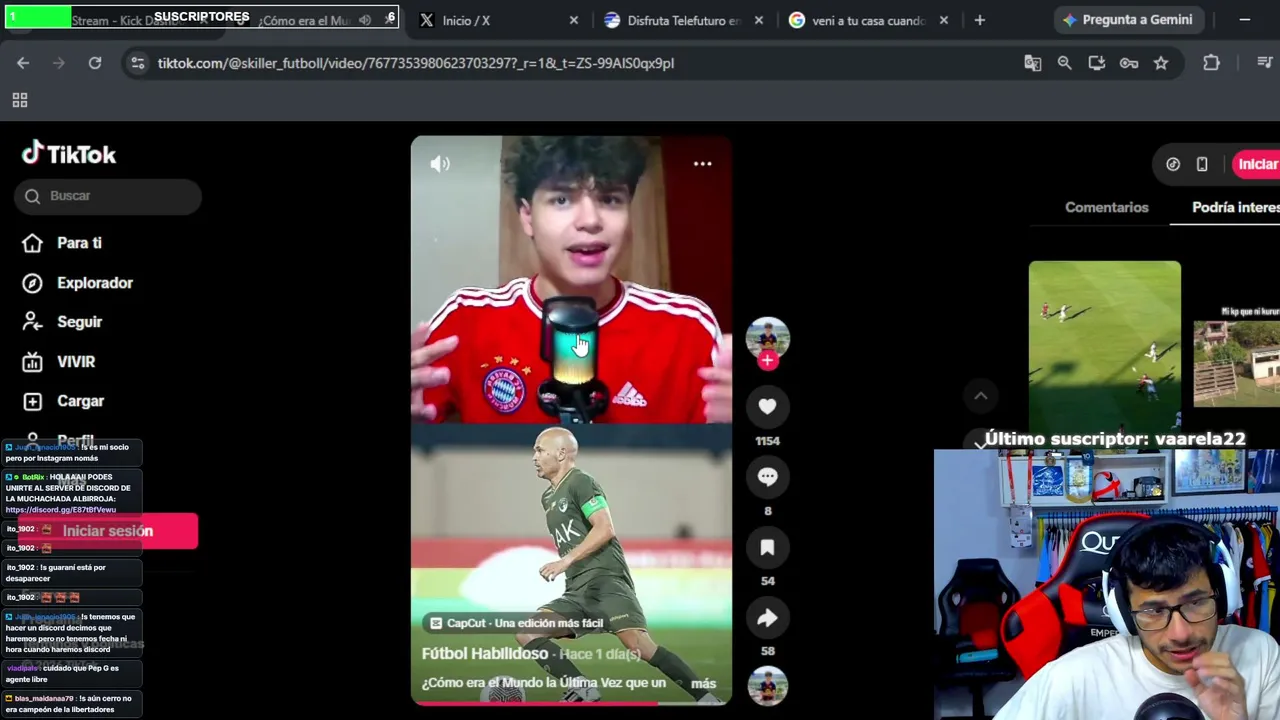This screenshot has height=720, width=1280.
Task: Bookmark this page with the star icon
Action: tap(1161, 63)
